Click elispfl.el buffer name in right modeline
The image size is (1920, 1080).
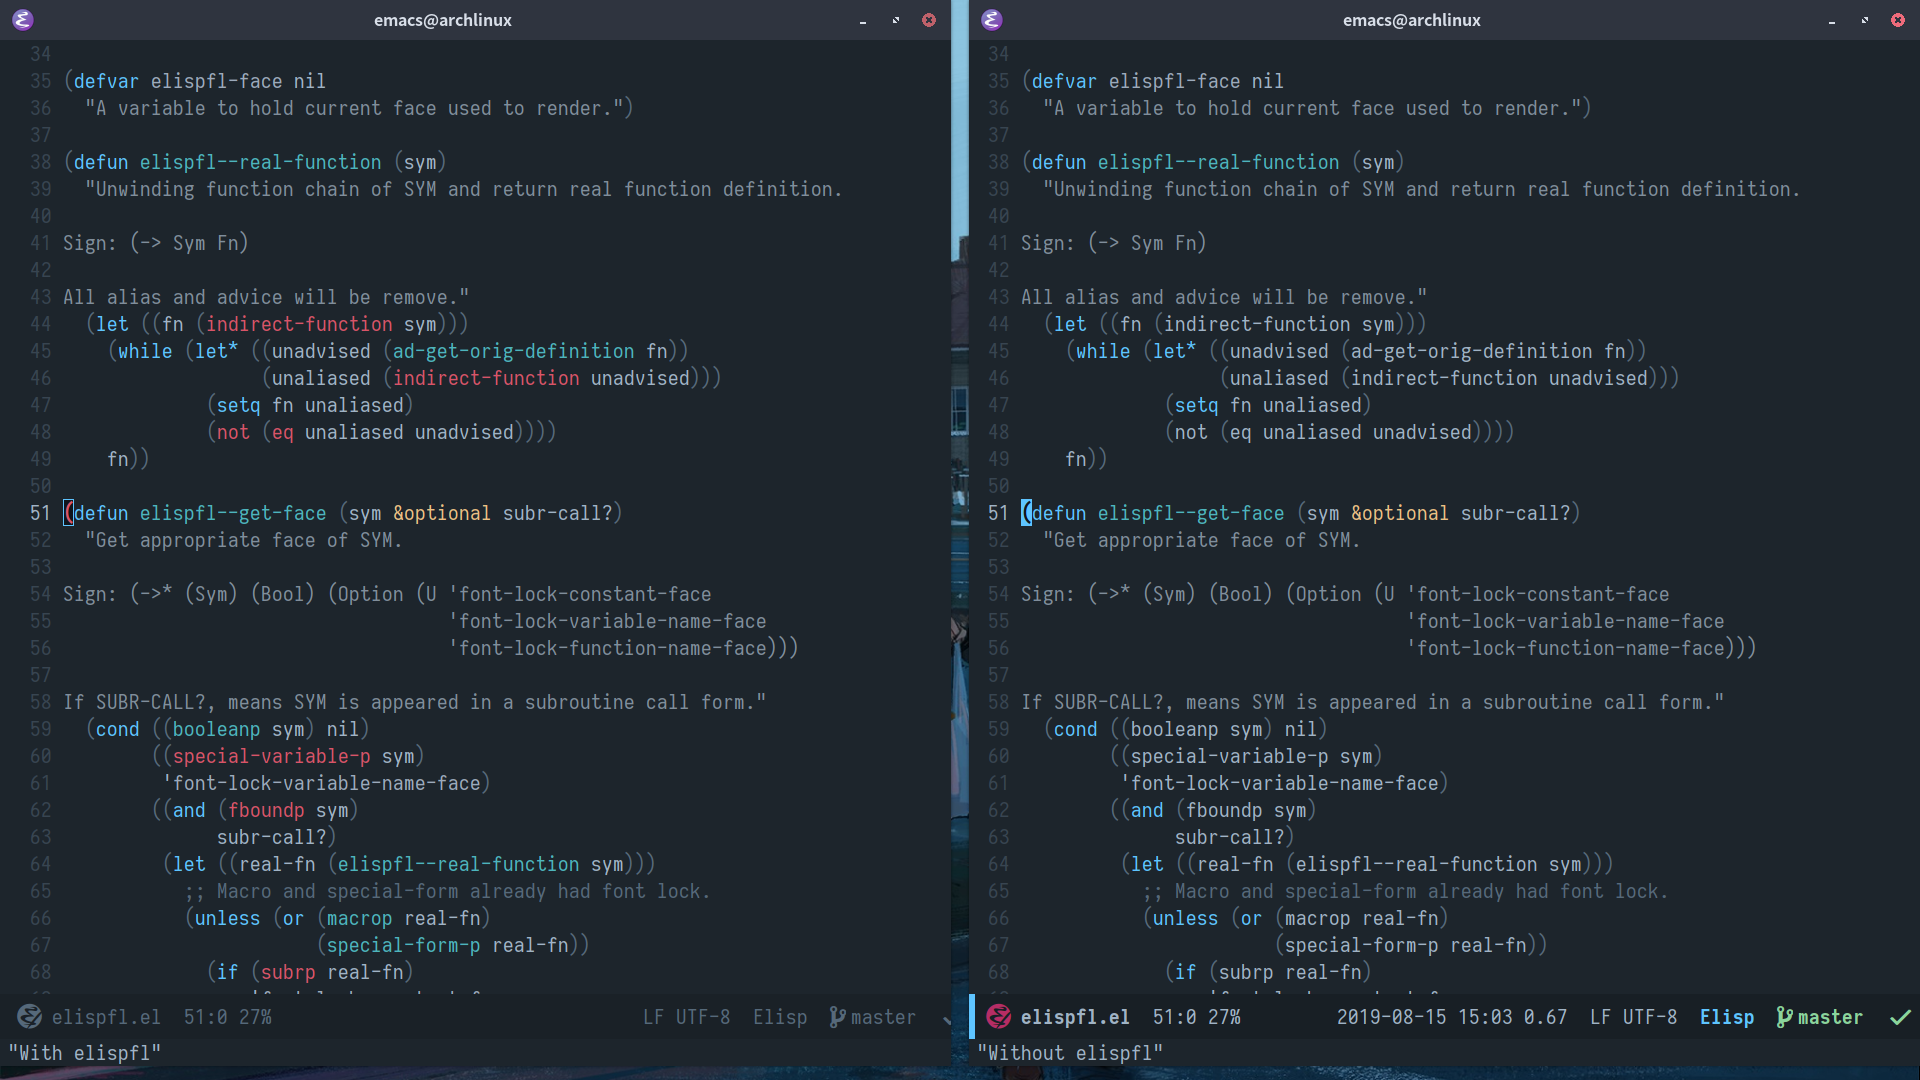click(1075, 1017)
